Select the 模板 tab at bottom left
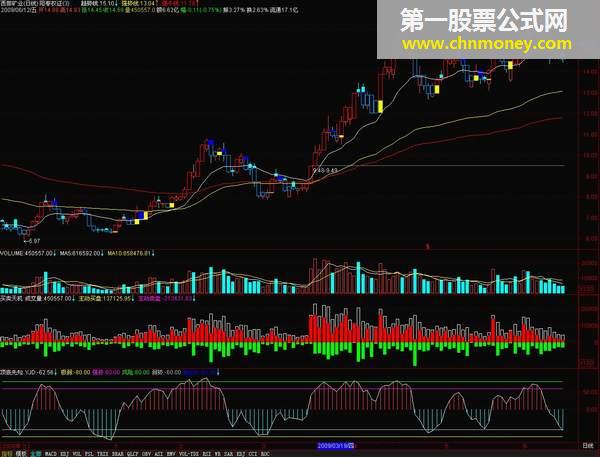This screenshot has width=600, height=457. pyautogui.click(x=21, y=454)
